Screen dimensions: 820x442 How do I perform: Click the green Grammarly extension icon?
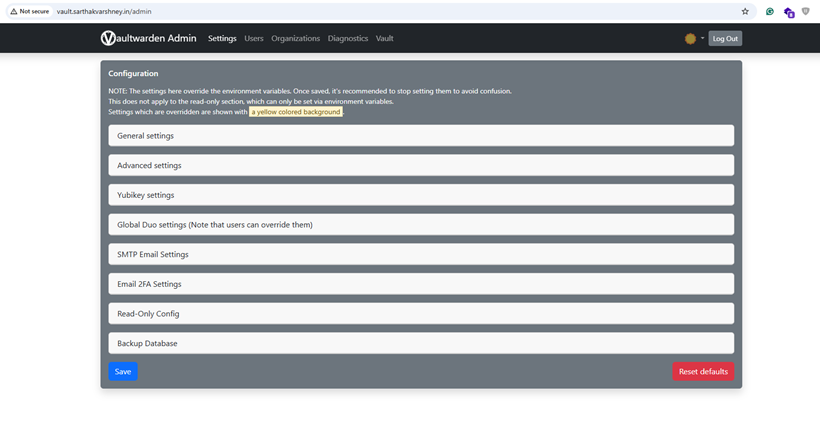coord(769,12)
